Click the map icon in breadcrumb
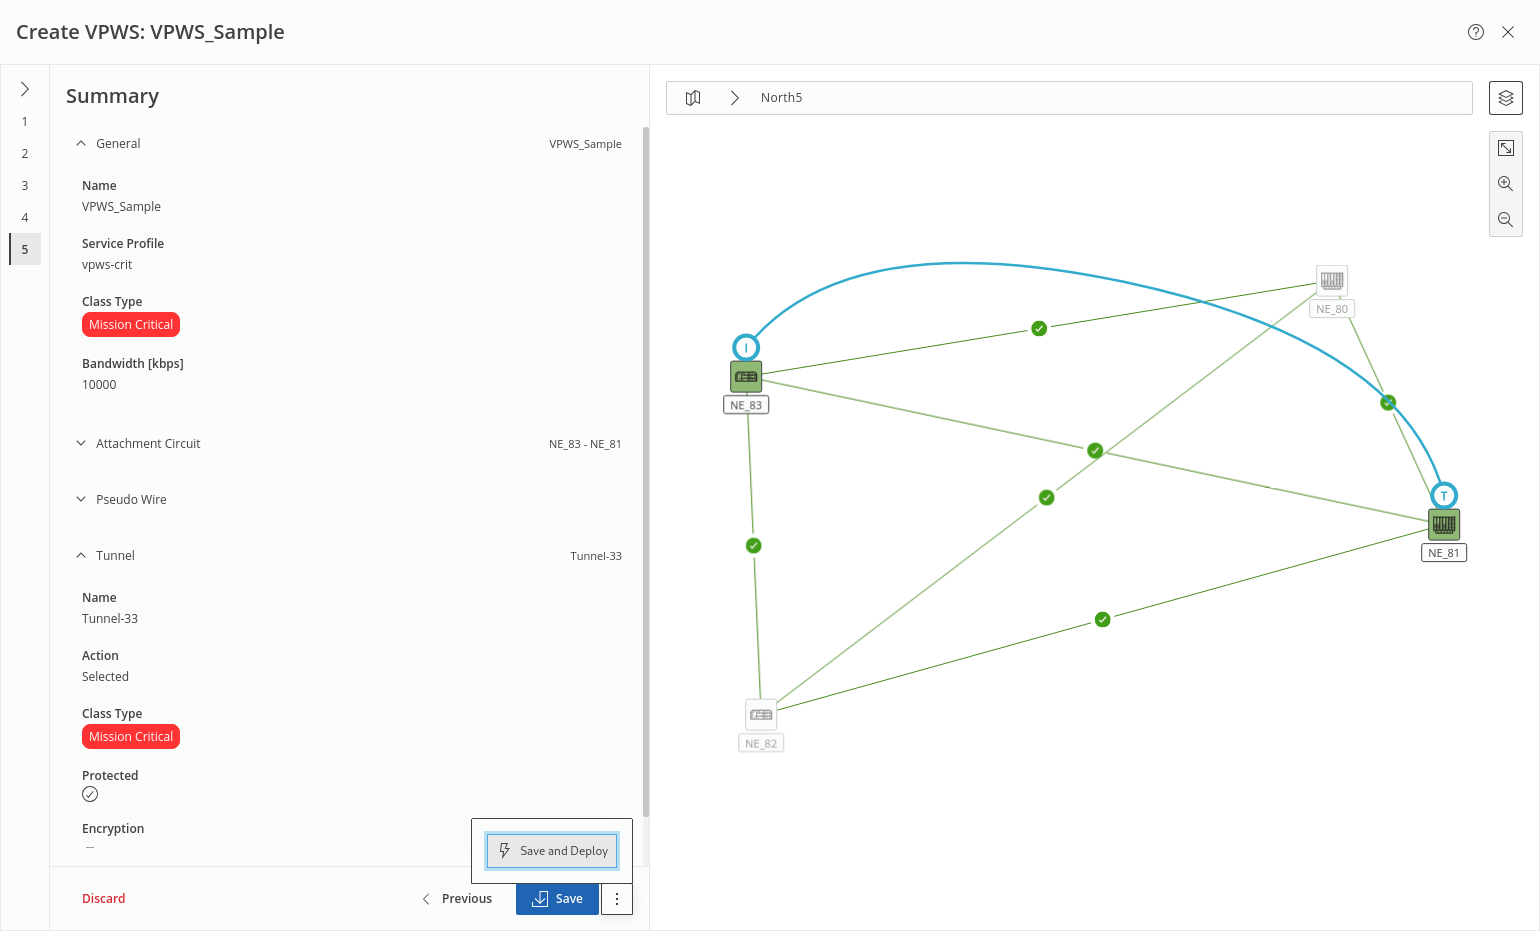 coord(693,98)
